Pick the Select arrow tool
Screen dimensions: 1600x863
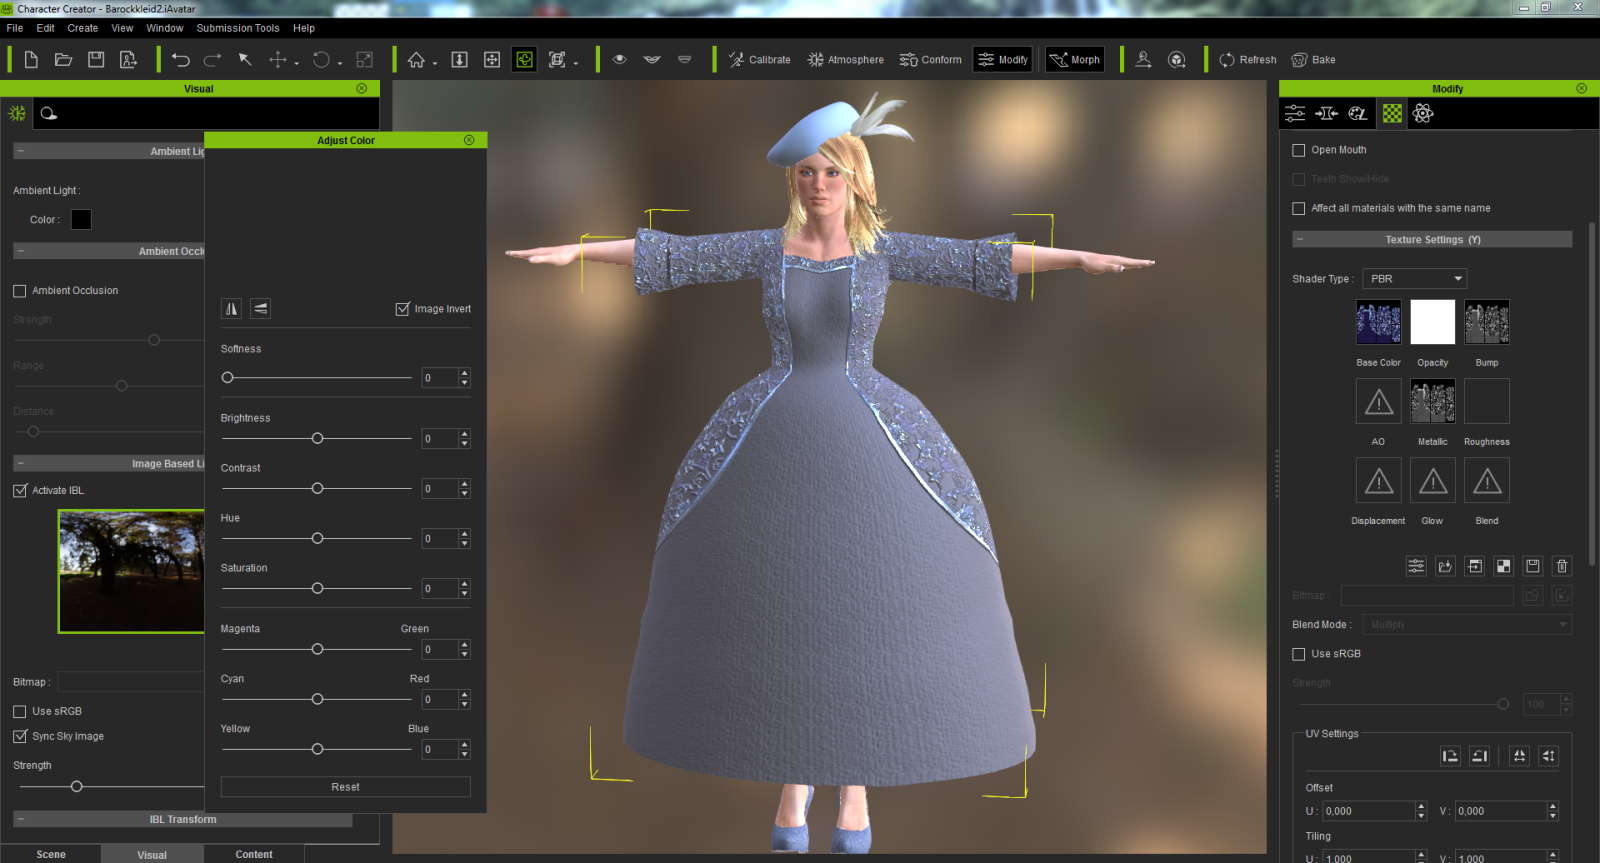click(245, 60)
